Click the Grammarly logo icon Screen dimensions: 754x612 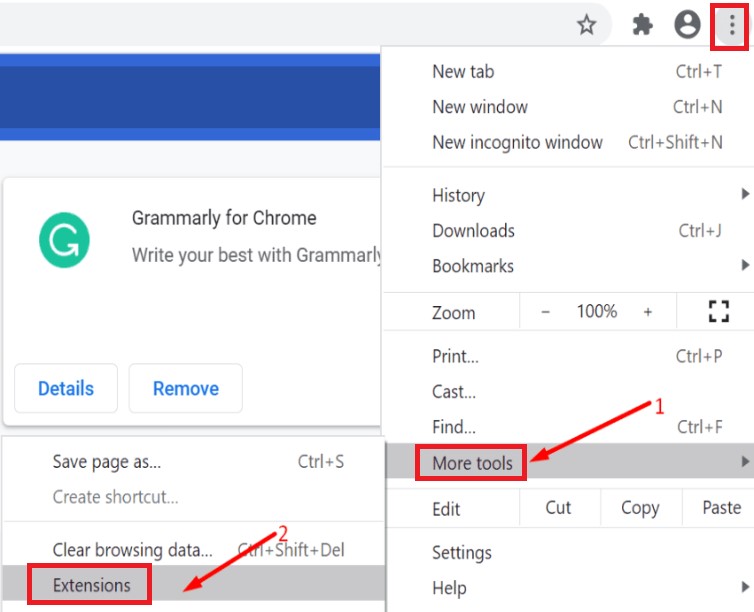64,240
